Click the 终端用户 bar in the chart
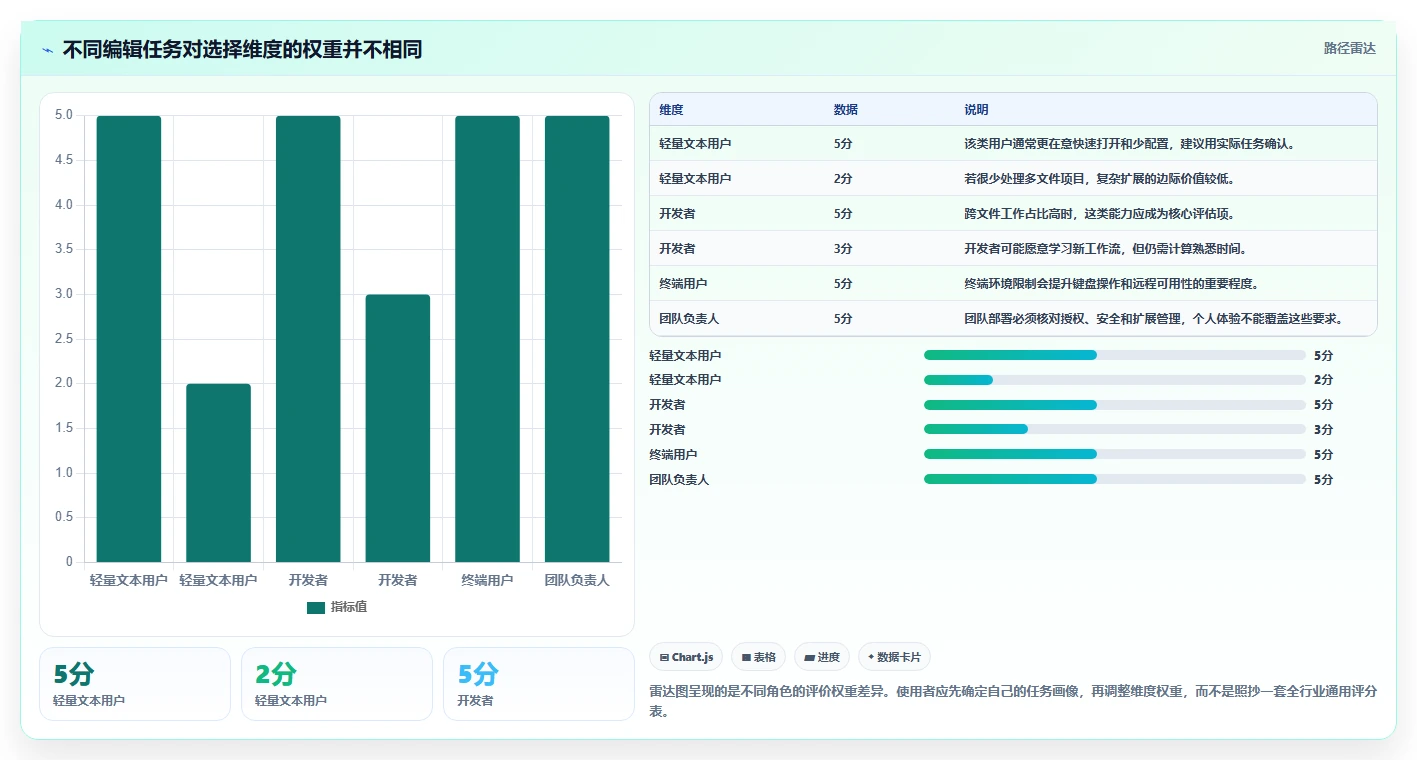The height and width of the screenshot is (760, 1417). (487, 339)
